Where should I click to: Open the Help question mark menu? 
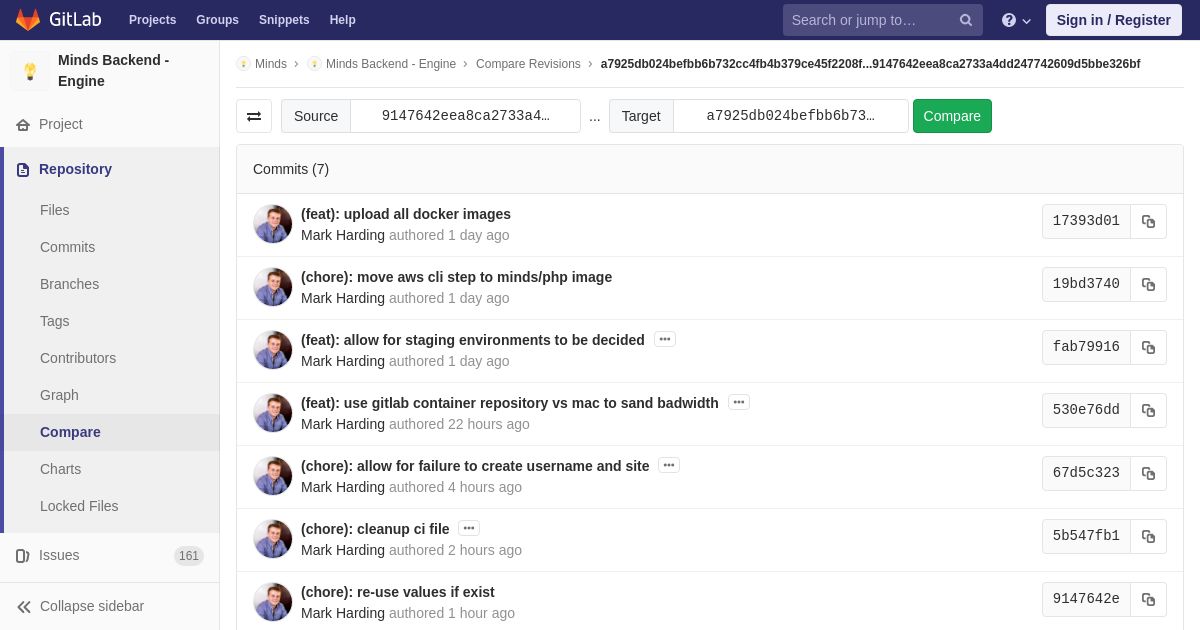point(1016,20)
